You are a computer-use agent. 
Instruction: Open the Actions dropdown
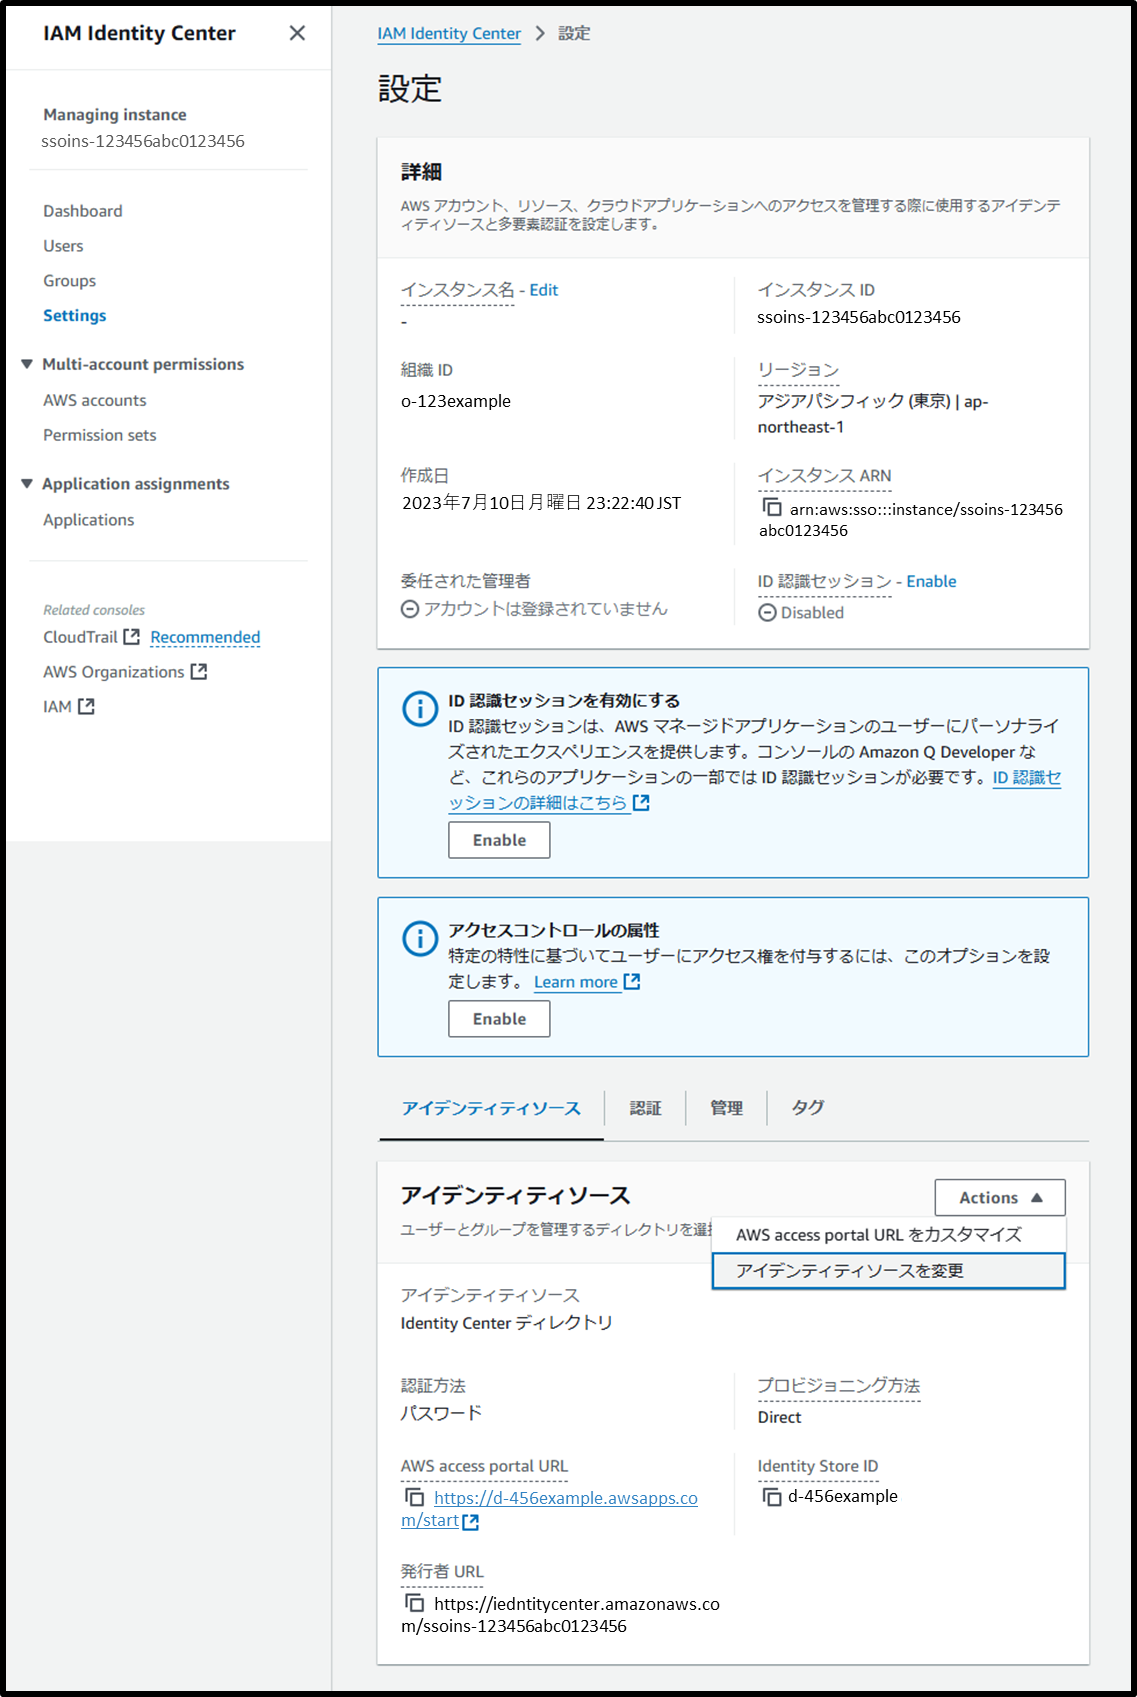(1000, 1198)
